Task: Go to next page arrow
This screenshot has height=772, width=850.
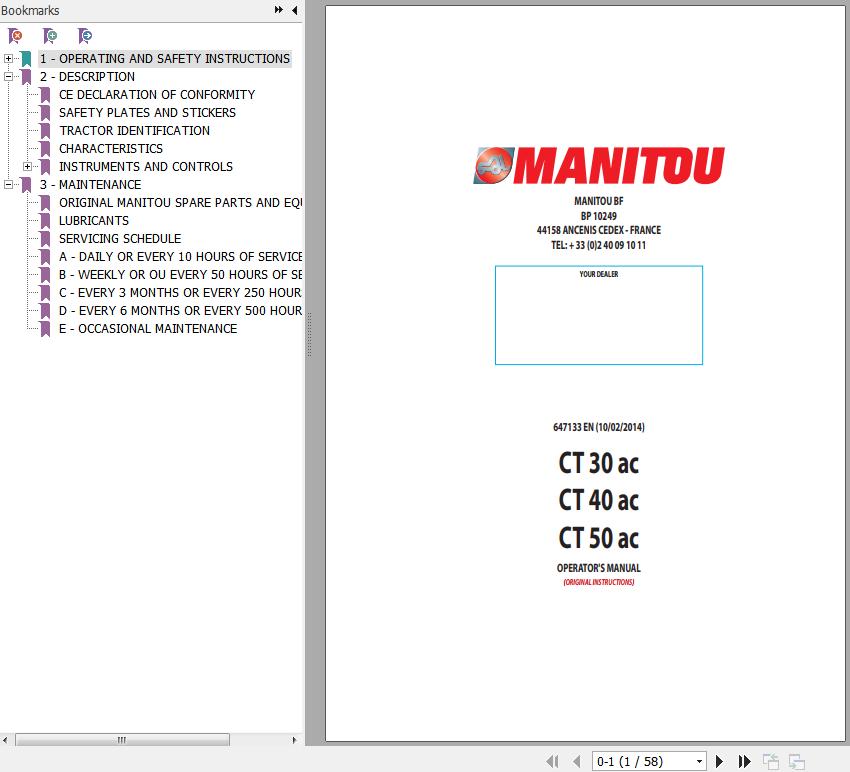Action: point(719,761)
